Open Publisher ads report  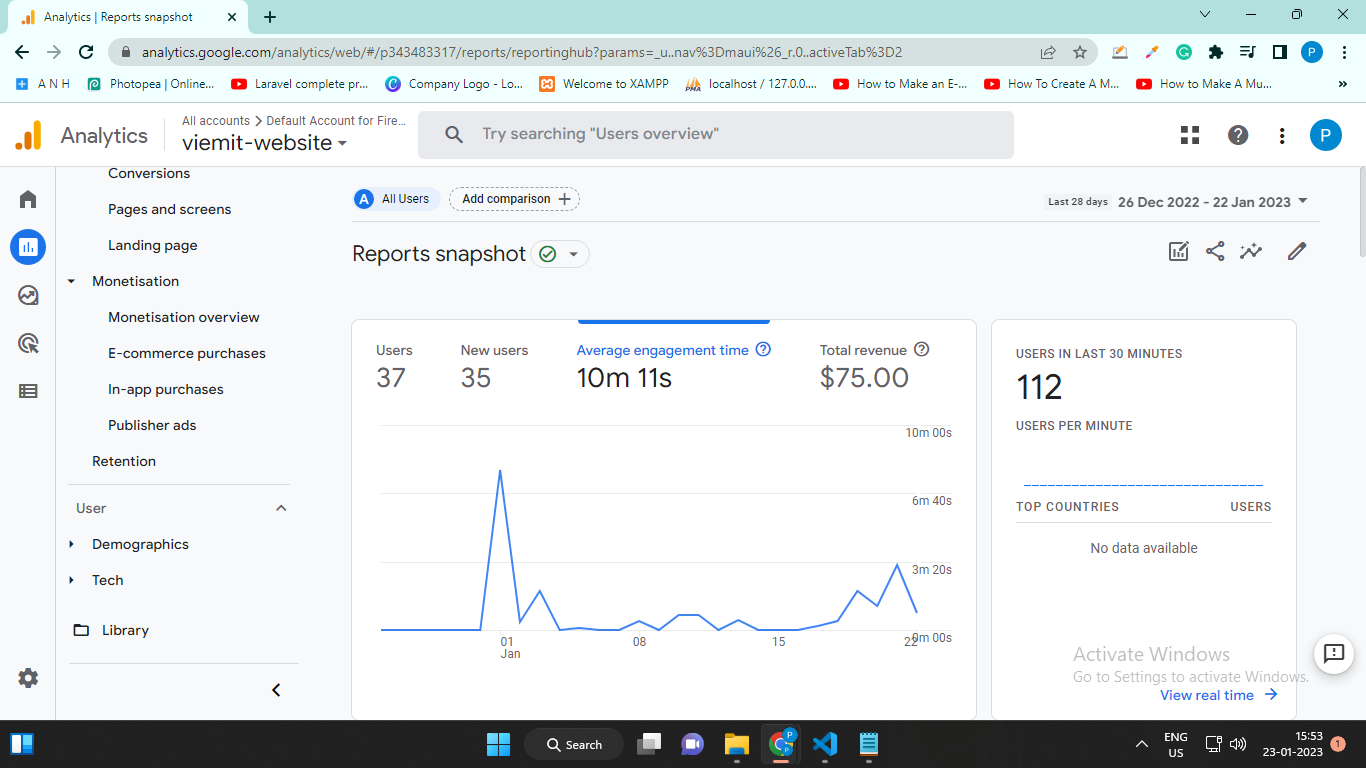click(152, 425)
